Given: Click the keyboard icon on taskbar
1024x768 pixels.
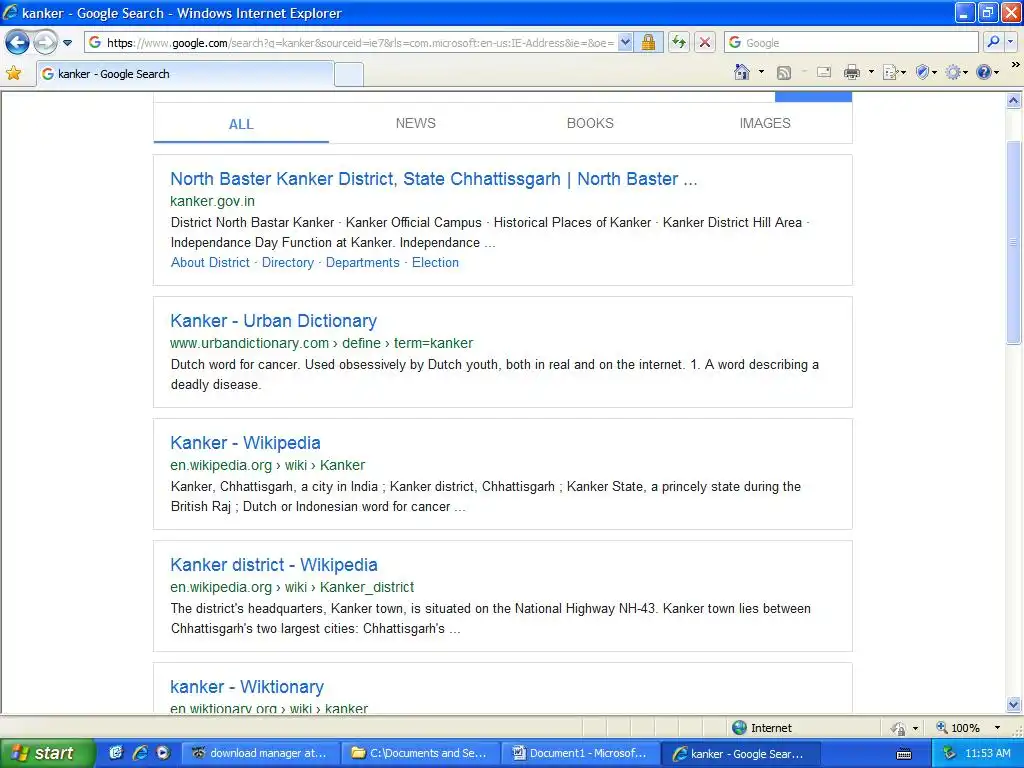Looking at the screenshot, I should click(904, 754).
